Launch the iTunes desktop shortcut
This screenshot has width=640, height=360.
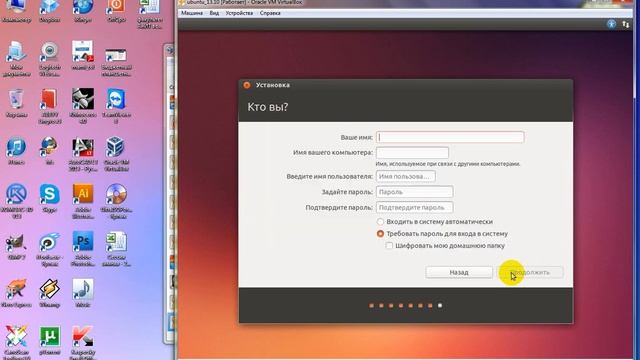click(x=16, y=151)
